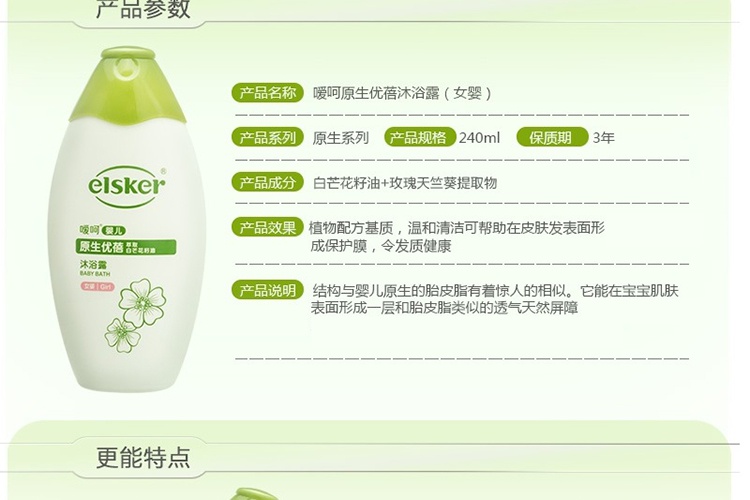This screenshot has width=750, height=500.
Task: Click the 更能特点 section heading
Action: 143,457
